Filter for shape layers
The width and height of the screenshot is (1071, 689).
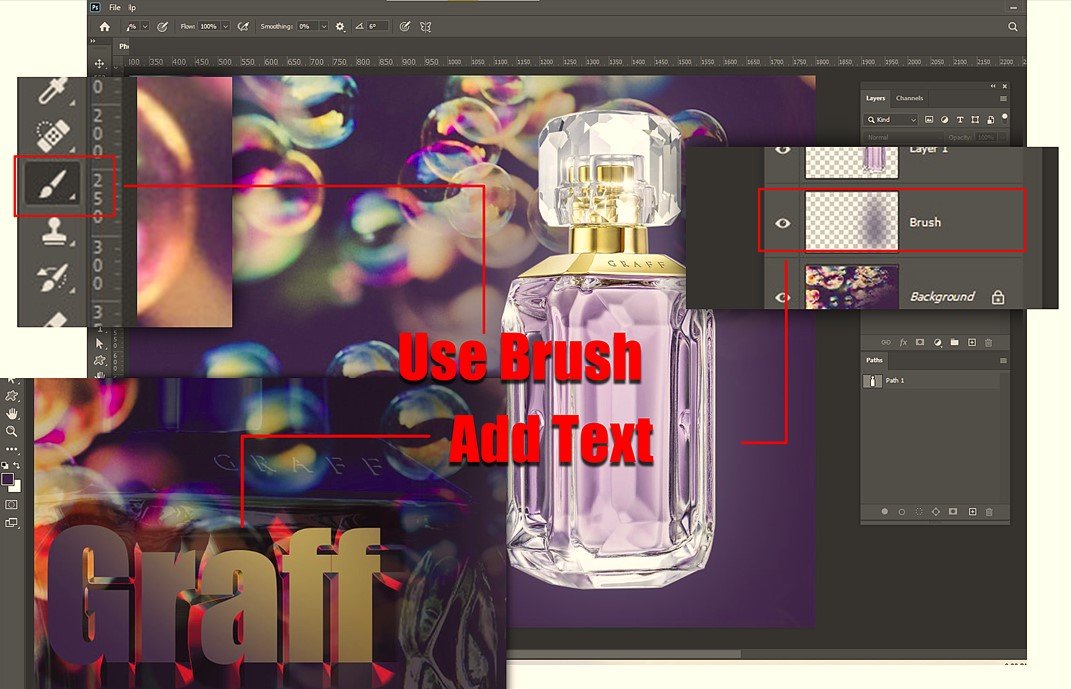pos(975,119)
